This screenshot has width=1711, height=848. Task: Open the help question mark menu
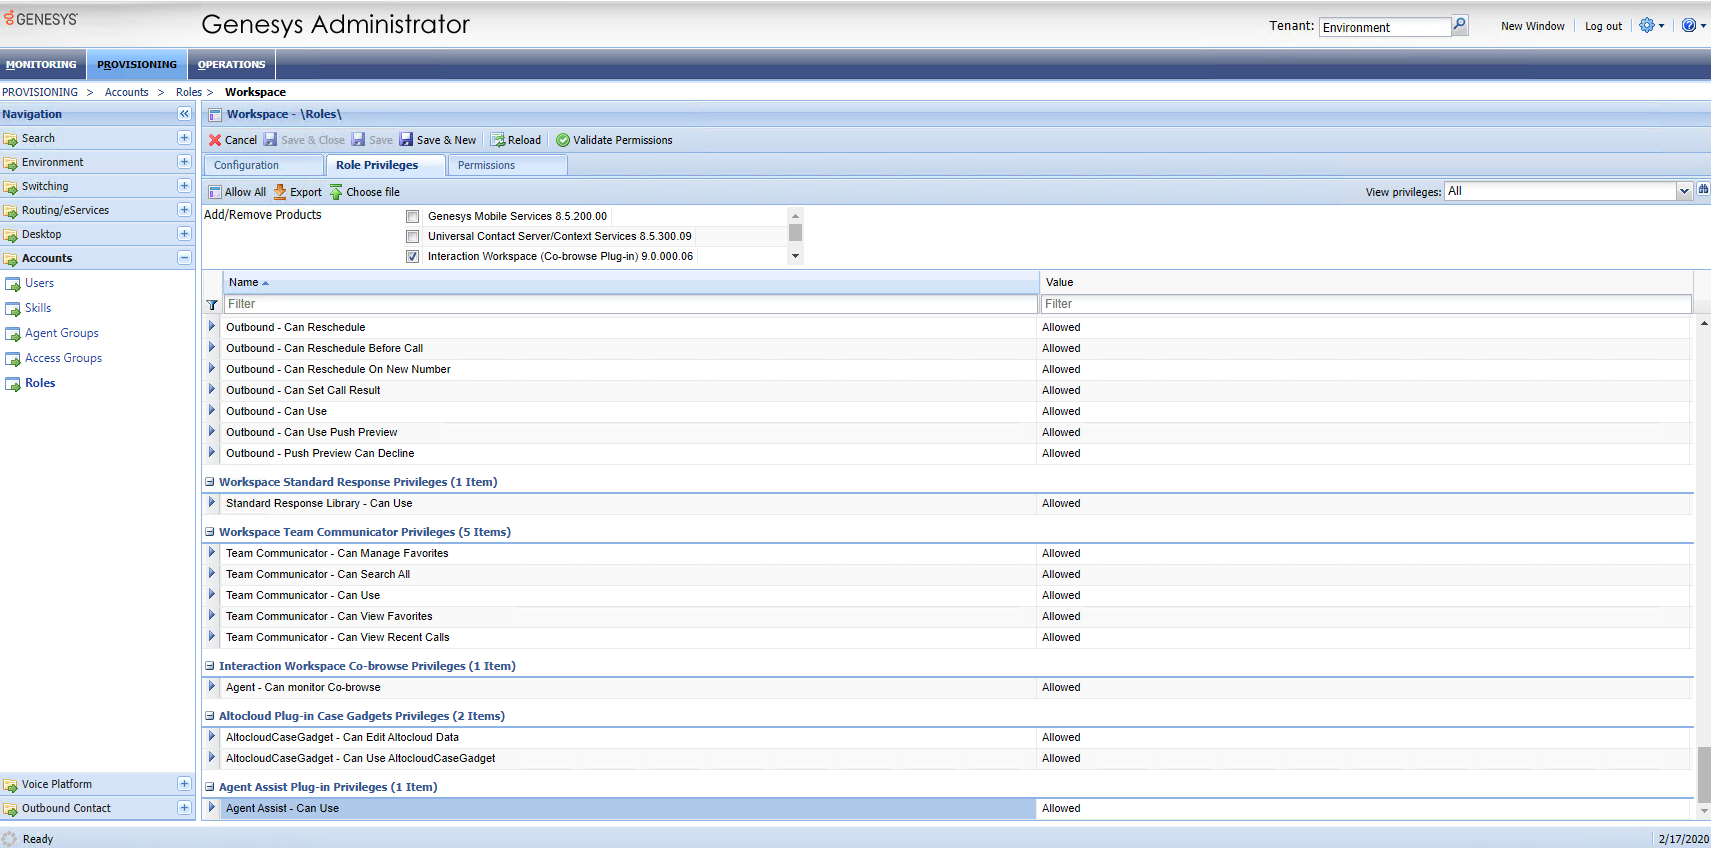pyautogui.click(x=1693, y=26)
